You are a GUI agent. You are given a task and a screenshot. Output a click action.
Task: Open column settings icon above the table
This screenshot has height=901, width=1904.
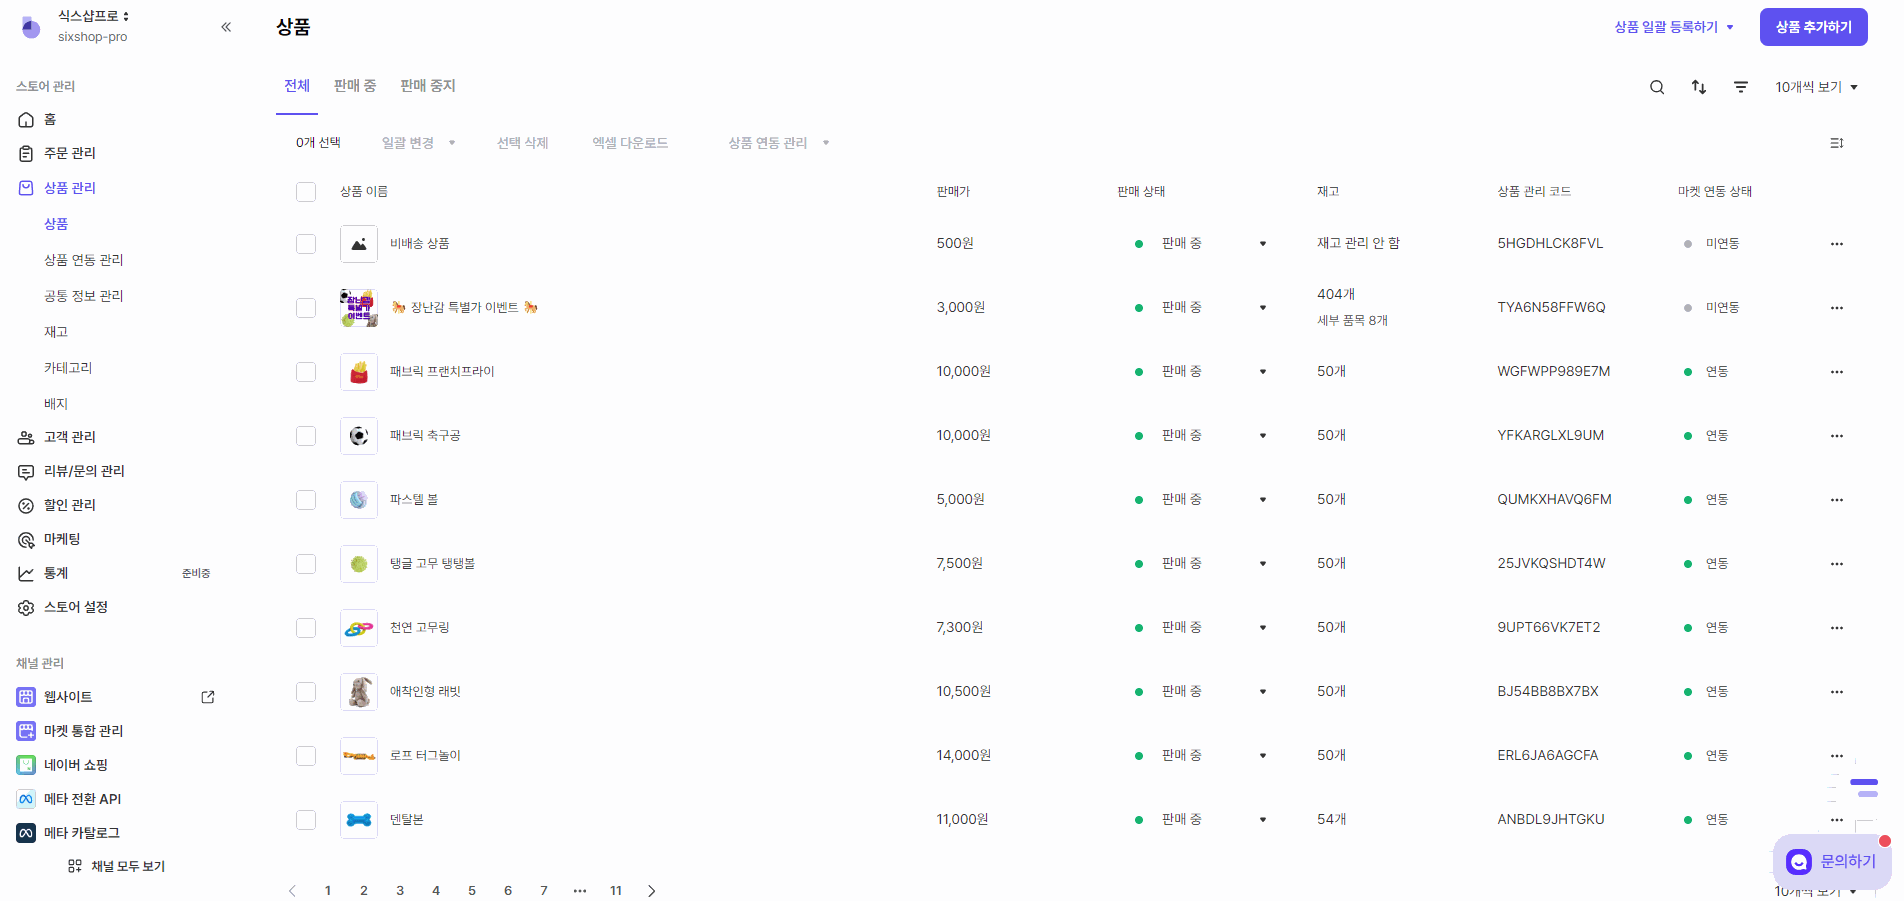(x=1837, y=143)
